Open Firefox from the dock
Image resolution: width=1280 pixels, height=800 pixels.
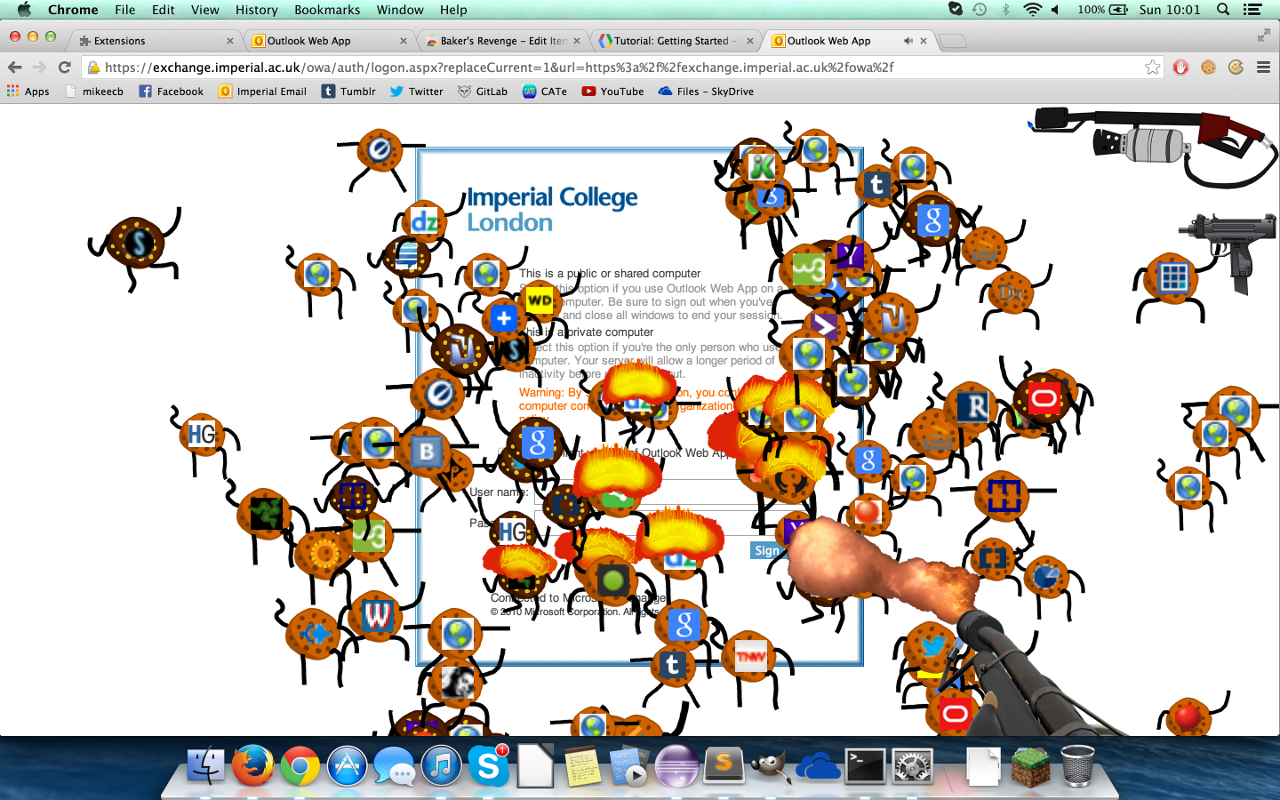click(253, 767)
